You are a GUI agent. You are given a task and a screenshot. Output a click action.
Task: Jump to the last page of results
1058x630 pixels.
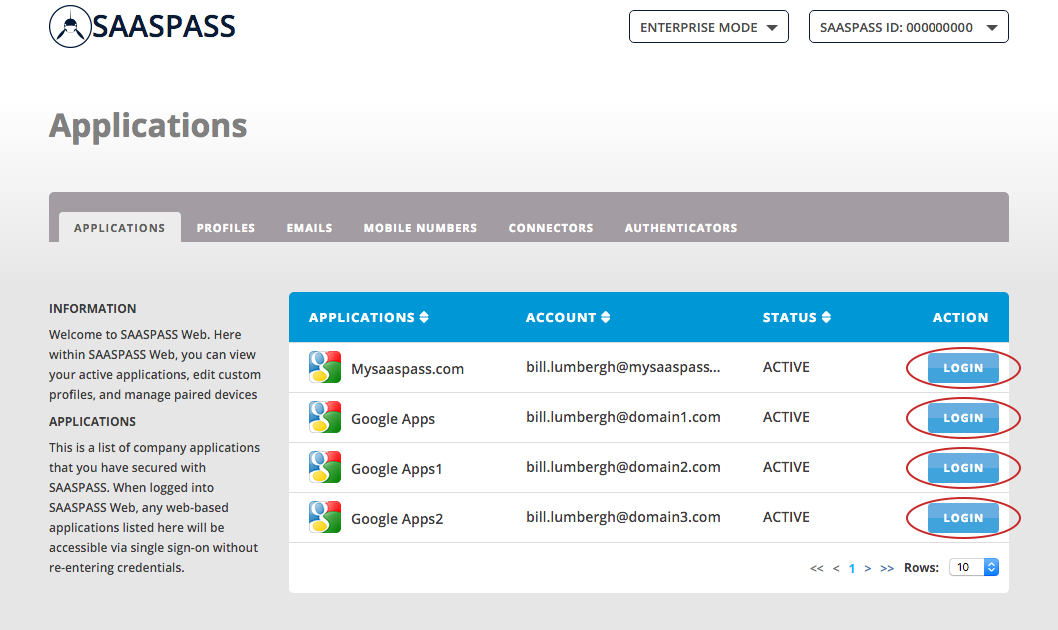tap(887, 568)
